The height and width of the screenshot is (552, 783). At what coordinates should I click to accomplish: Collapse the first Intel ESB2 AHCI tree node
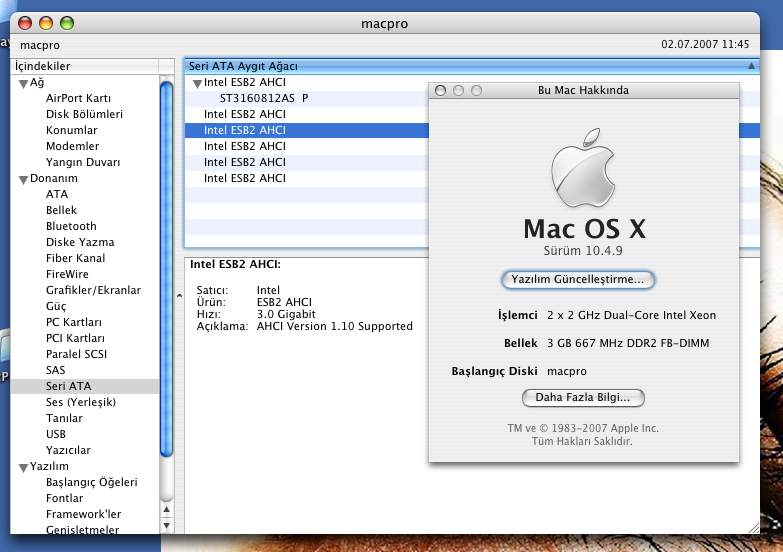point(197,83)
